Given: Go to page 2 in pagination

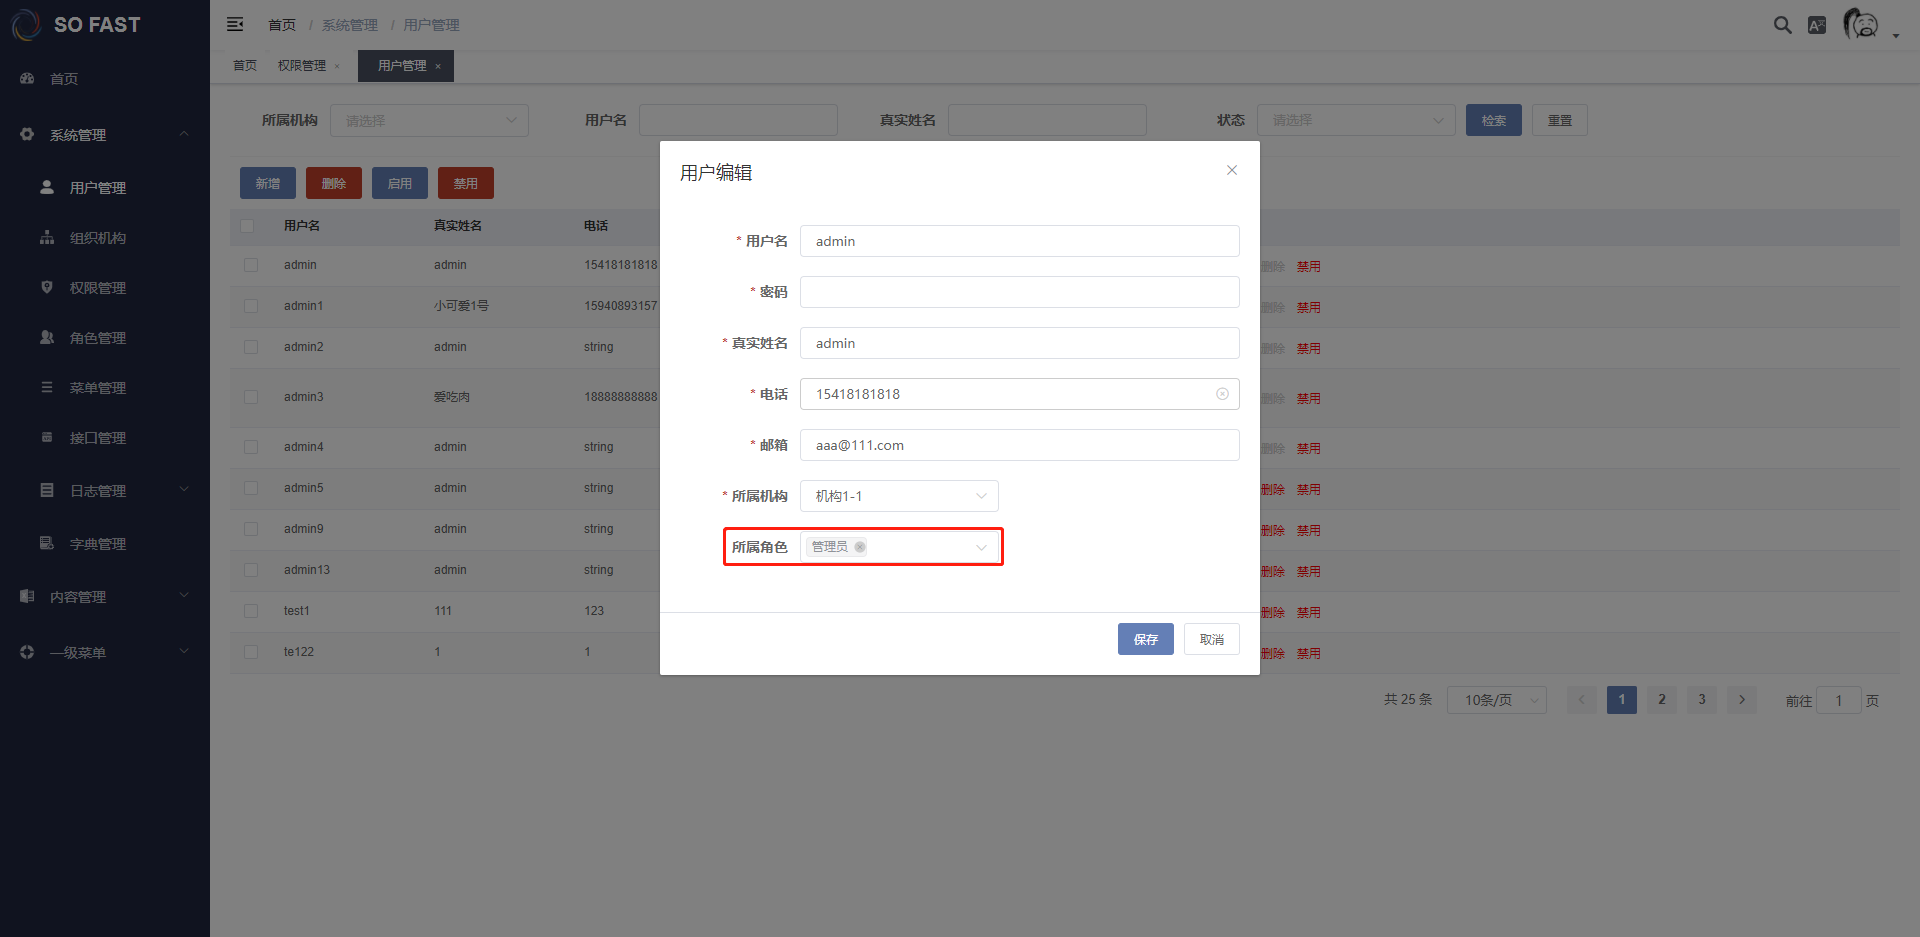Looking at the screenshot, I should (1661, 700).
